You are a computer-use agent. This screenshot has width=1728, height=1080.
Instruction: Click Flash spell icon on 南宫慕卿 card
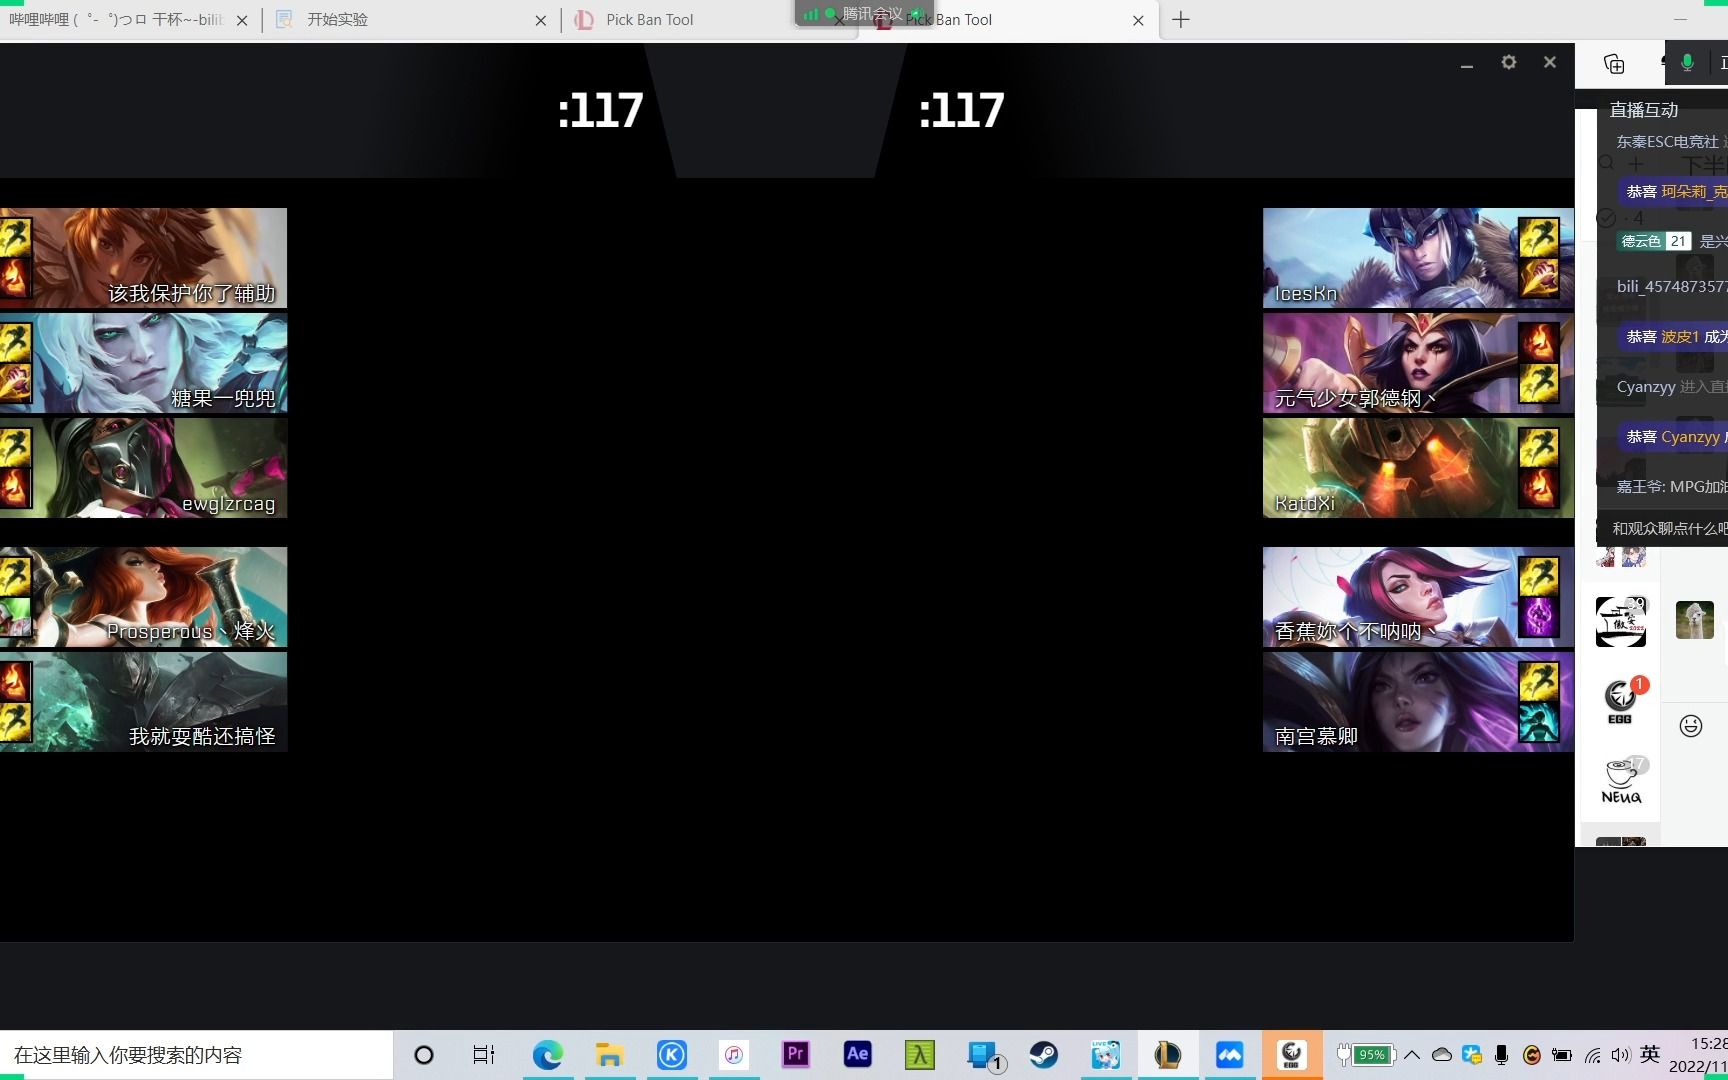coord(1538,682)
